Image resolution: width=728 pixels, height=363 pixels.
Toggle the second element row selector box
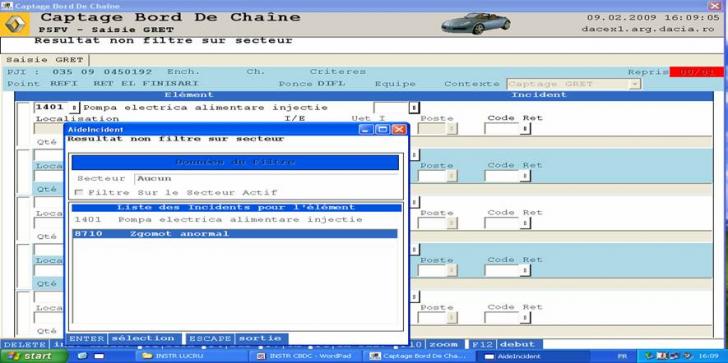click(x=24, y=172)
